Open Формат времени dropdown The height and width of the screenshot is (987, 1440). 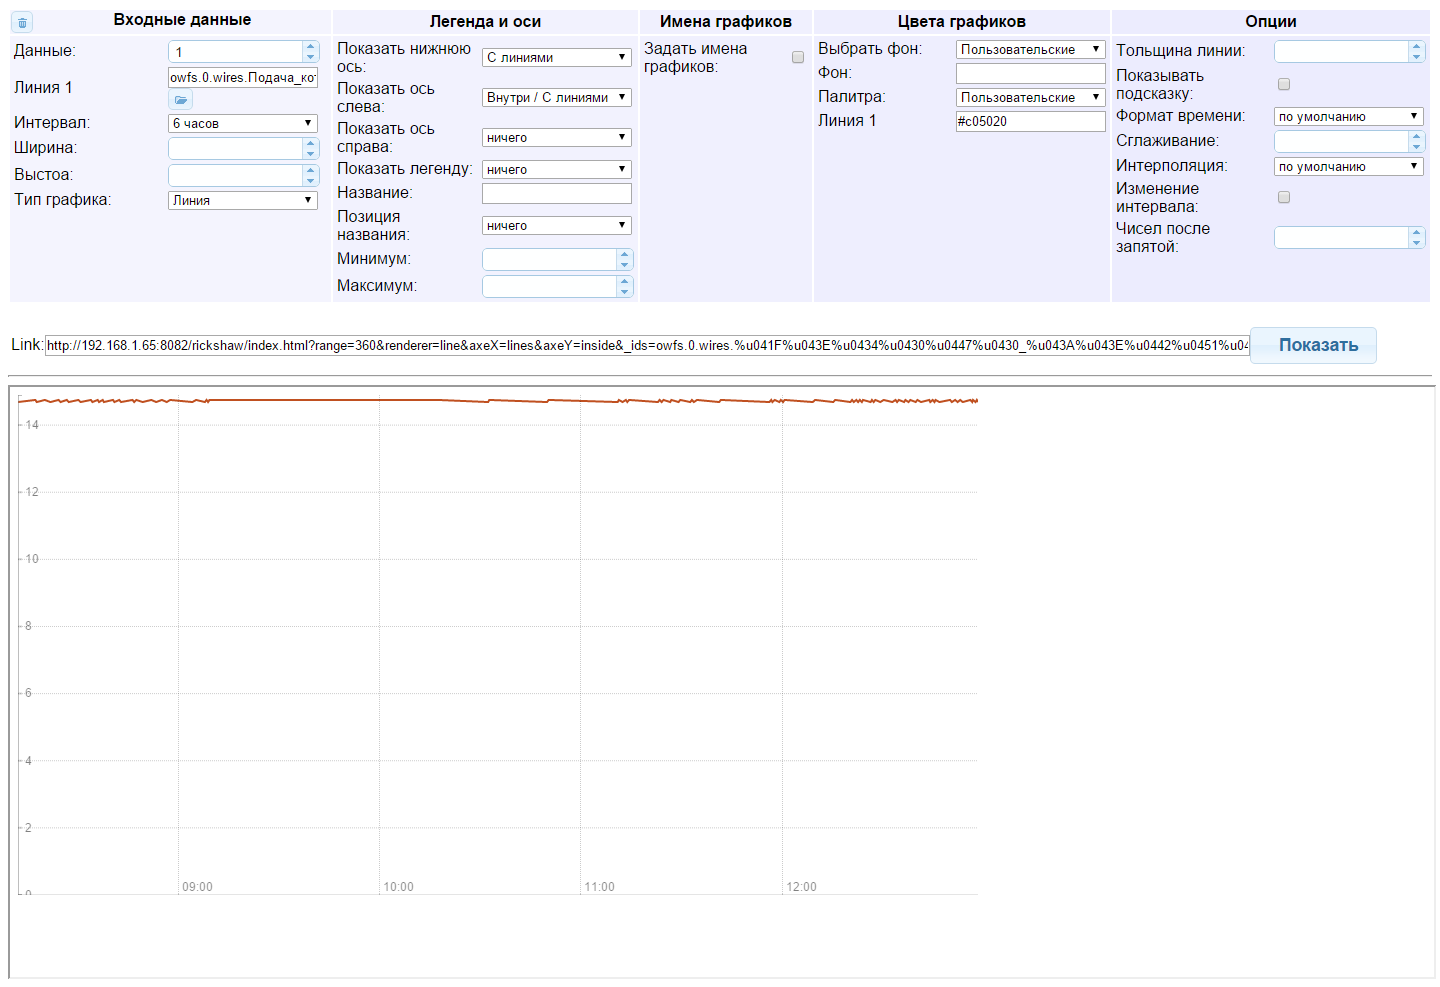pos(1349,116)
